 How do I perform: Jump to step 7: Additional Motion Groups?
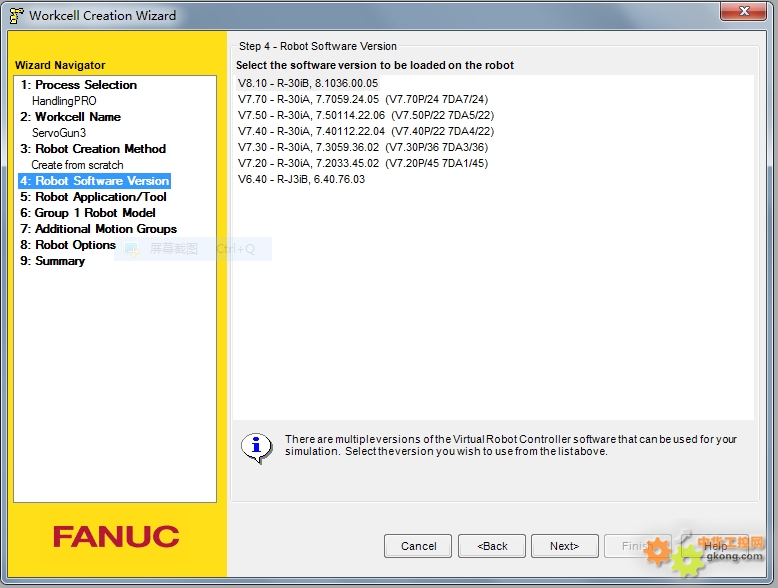(x=98, y=229)
